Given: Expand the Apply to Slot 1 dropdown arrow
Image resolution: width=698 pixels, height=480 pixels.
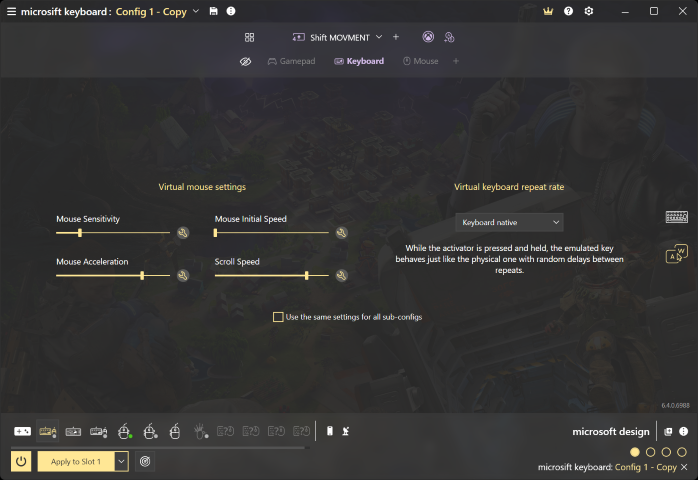Looking at the screenshot, I should point(121,461).
